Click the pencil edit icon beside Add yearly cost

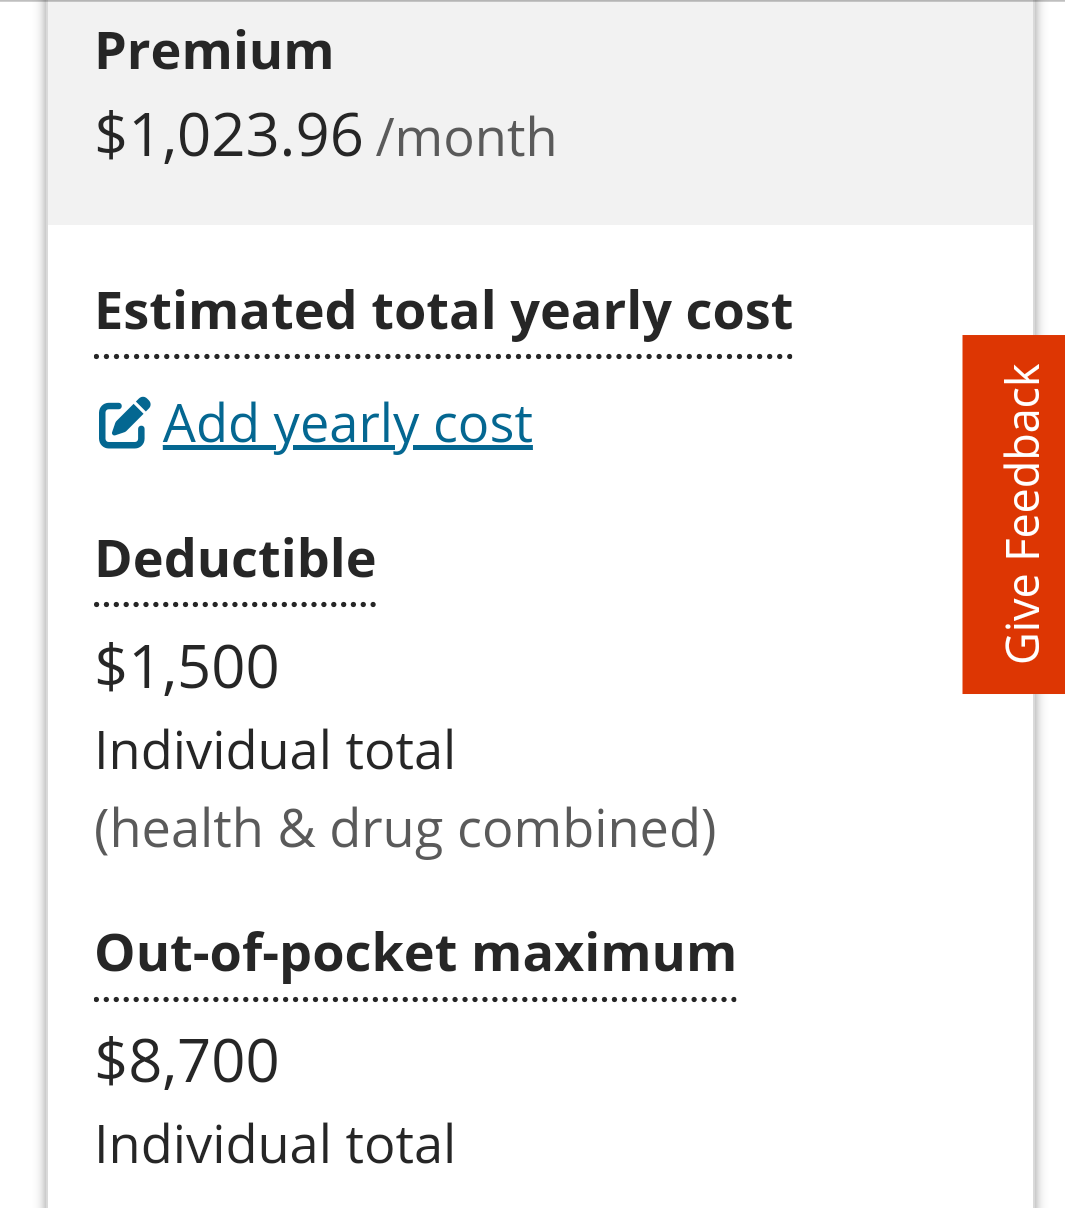coord(125,423)
